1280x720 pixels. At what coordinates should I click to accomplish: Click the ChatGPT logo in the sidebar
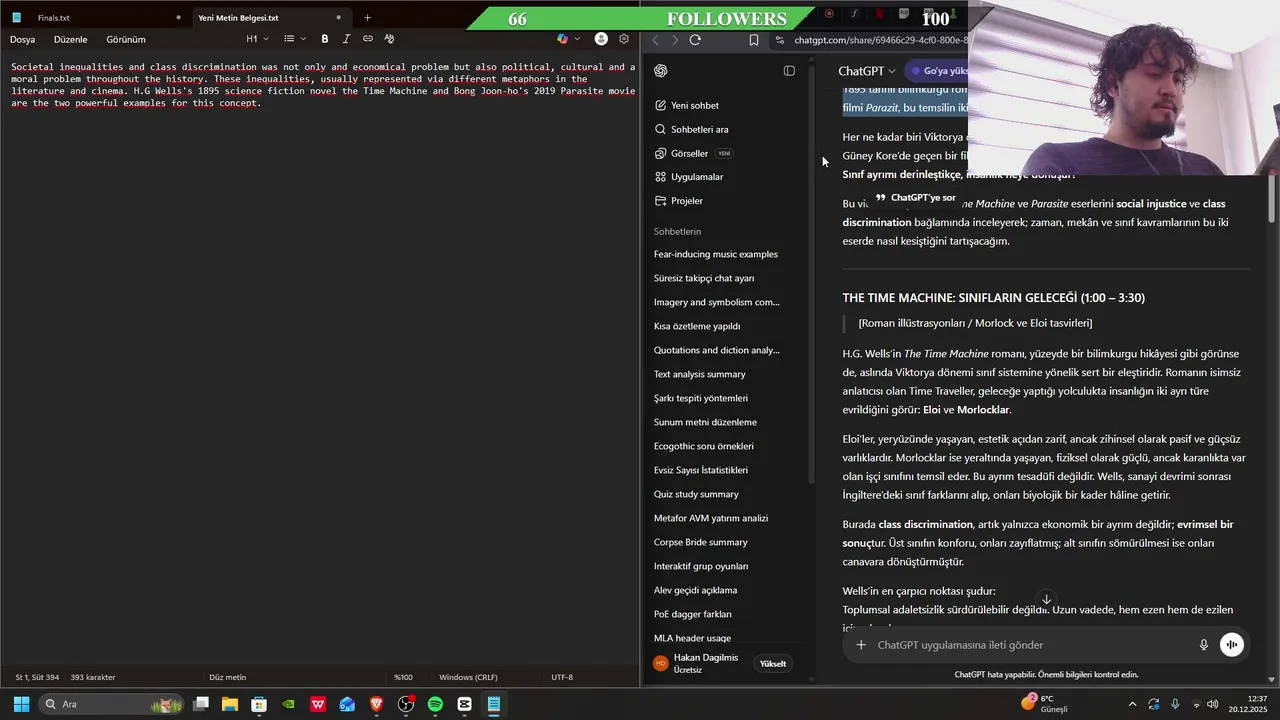[661, 71]
